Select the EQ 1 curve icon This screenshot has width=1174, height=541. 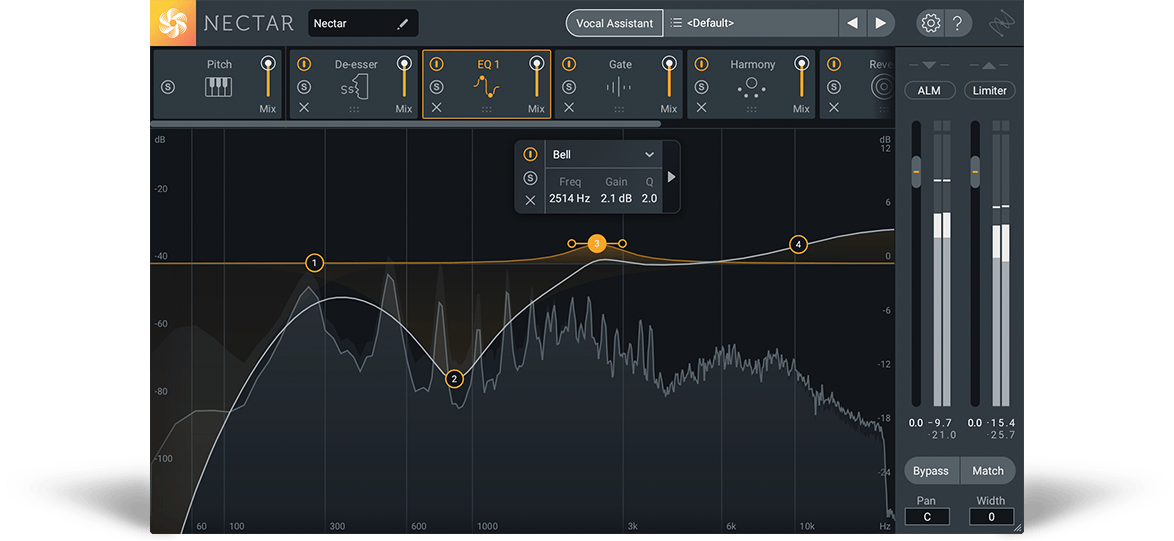[486, 88]
